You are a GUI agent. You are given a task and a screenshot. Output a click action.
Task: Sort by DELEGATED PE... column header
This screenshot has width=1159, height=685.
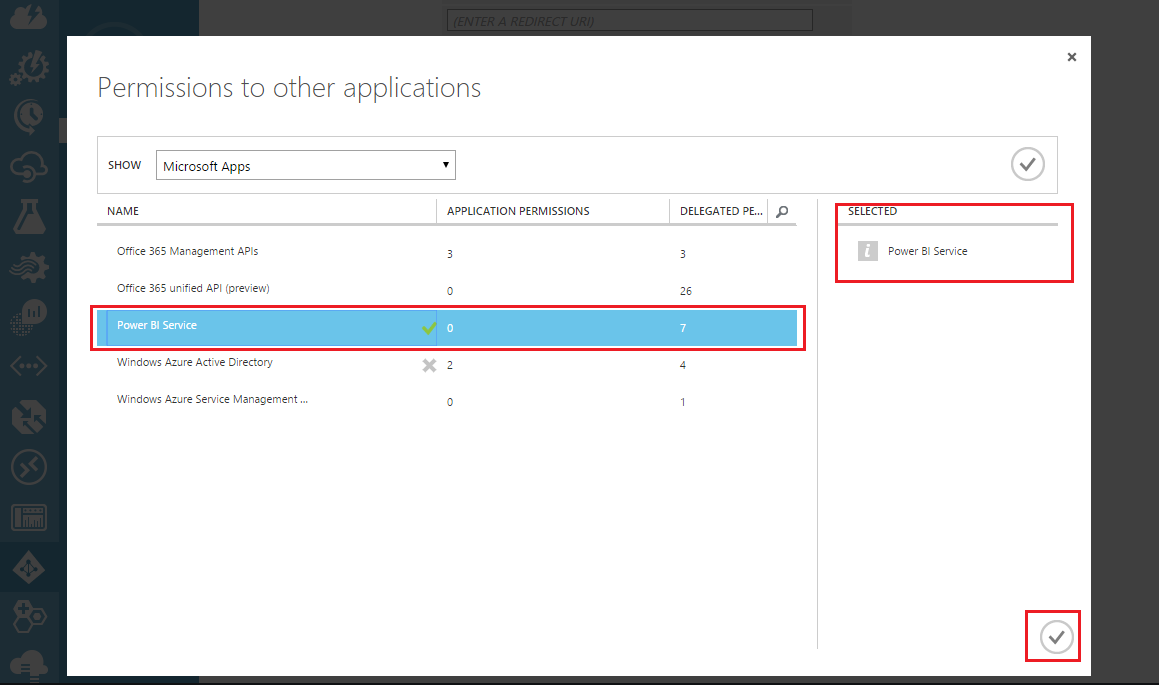coord(721,211)
